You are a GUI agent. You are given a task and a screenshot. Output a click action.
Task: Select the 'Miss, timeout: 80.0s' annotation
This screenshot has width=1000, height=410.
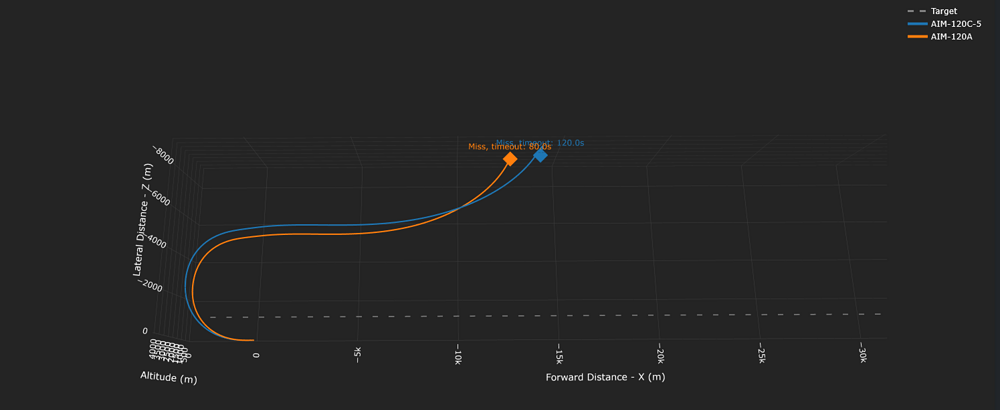(x=510, y=147)
